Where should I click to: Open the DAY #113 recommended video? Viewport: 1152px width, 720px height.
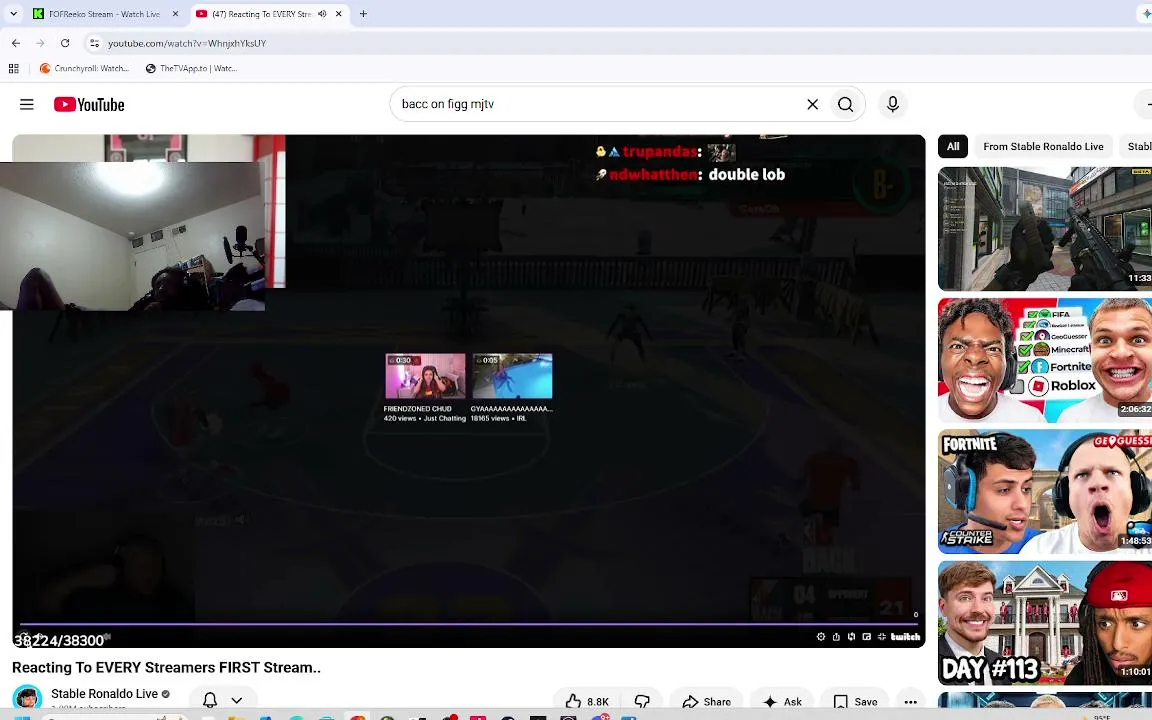(1045, 623)
